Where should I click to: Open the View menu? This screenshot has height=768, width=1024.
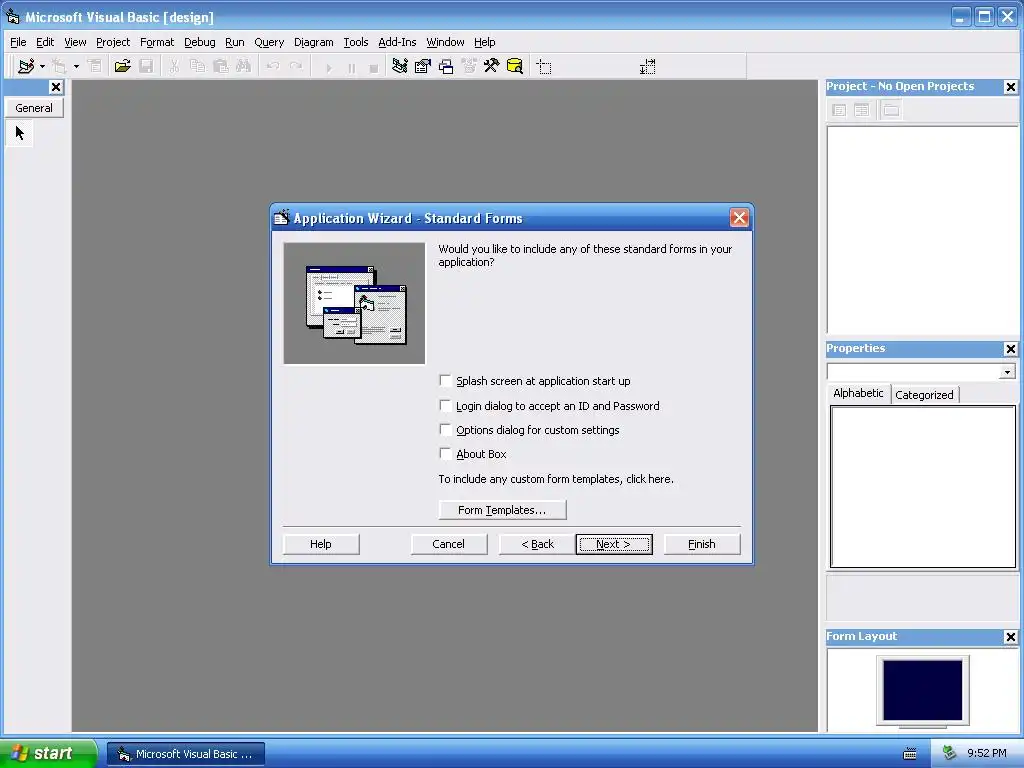coord(75,42)
